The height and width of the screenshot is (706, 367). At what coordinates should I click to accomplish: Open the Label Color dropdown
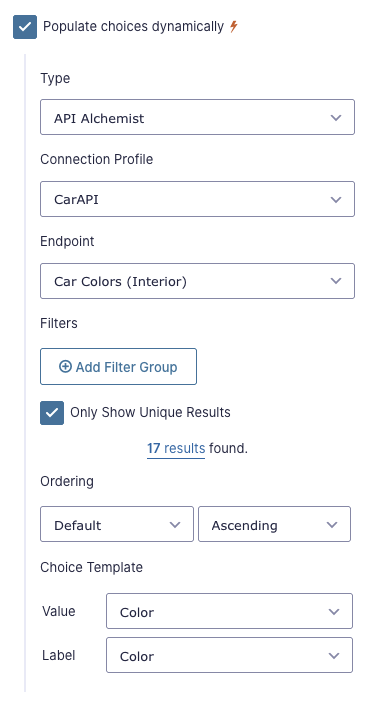tap(229, 655)
